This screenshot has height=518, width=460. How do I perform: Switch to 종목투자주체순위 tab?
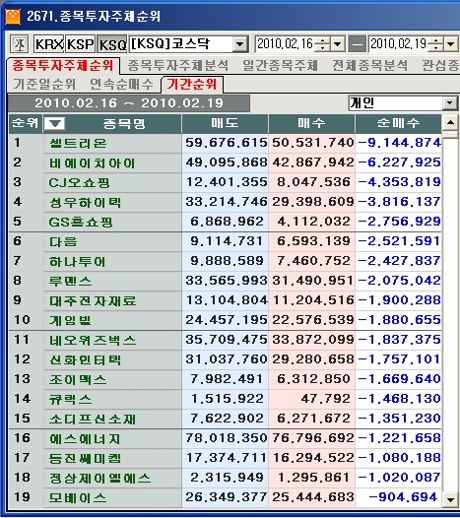coord(63,65)
